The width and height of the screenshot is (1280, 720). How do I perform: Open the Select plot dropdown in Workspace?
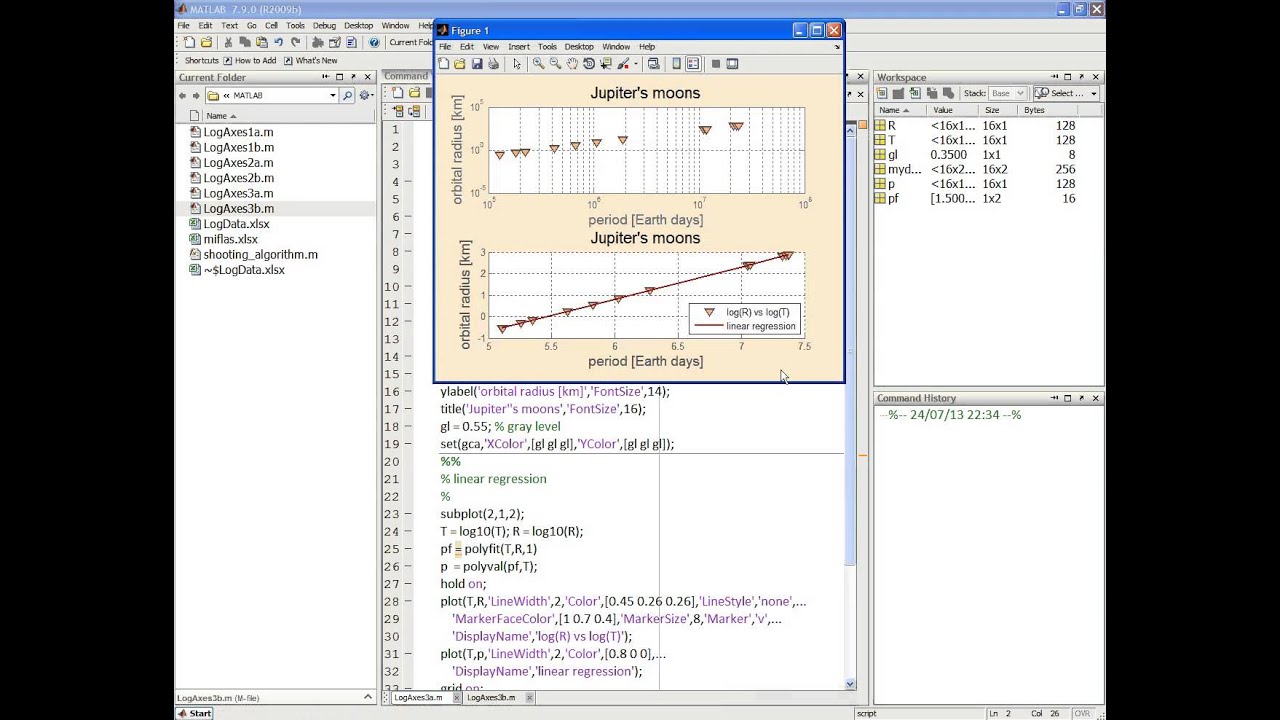pyautogui.click(x=1068, y=93)
